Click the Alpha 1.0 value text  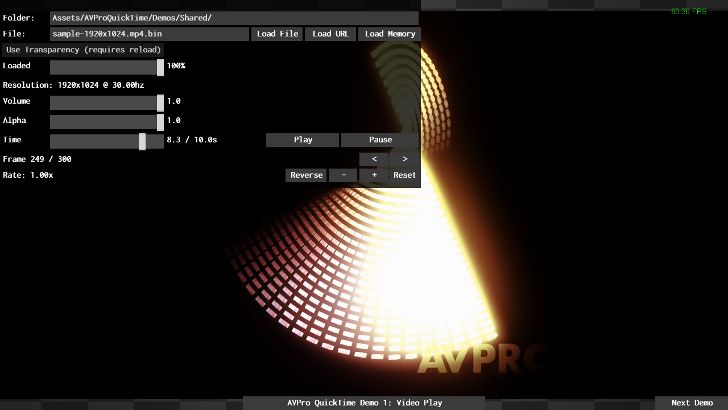[174, 121]
